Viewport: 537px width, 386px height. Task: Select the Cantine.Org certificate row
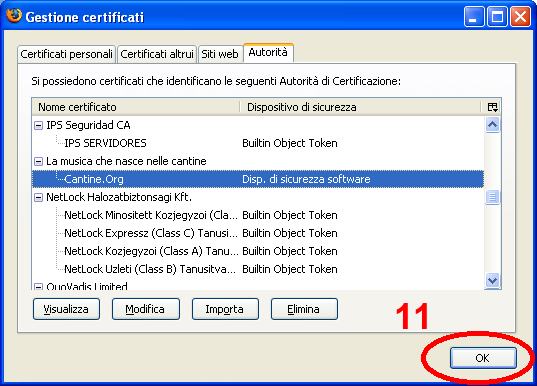tap(258, 179)
